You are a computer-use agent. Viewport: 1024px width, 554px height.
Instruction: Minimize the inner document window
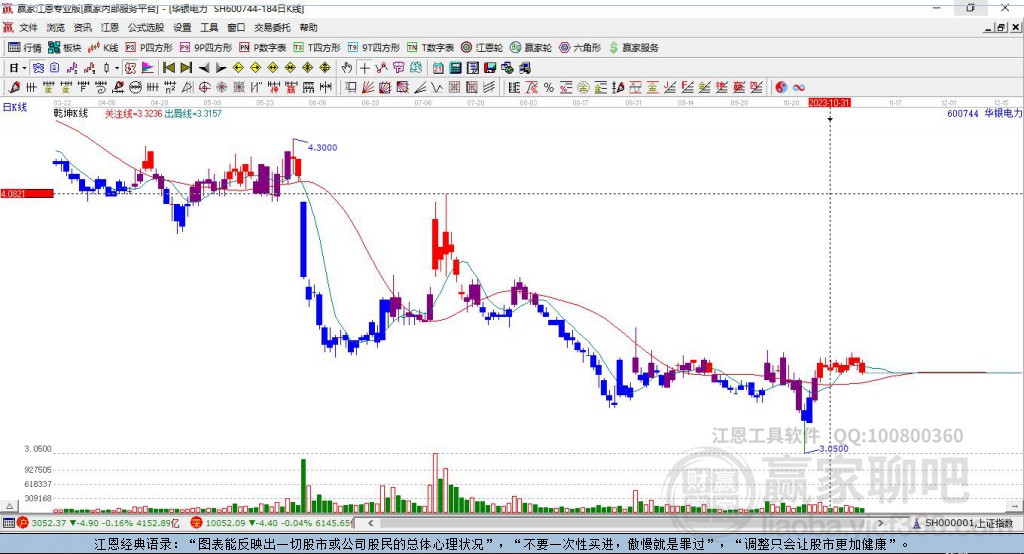click(x=989, y=27)
